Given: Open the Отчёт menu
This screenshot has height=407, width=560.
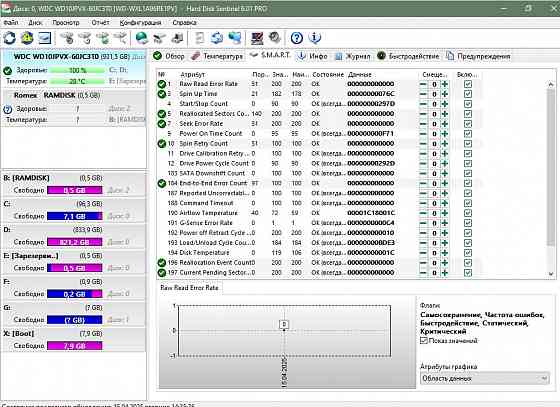Looking at the screenshot, I should tap(100, 22).
